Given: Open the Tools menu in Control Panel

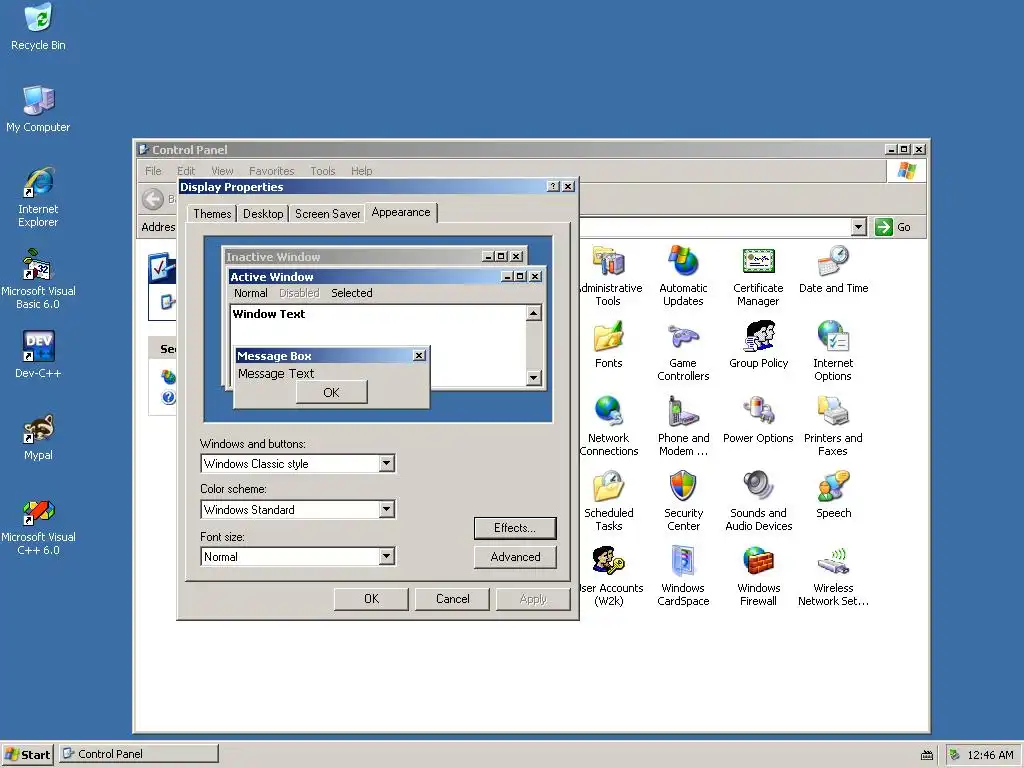Looking at the screenshot, I should point(323,171).
